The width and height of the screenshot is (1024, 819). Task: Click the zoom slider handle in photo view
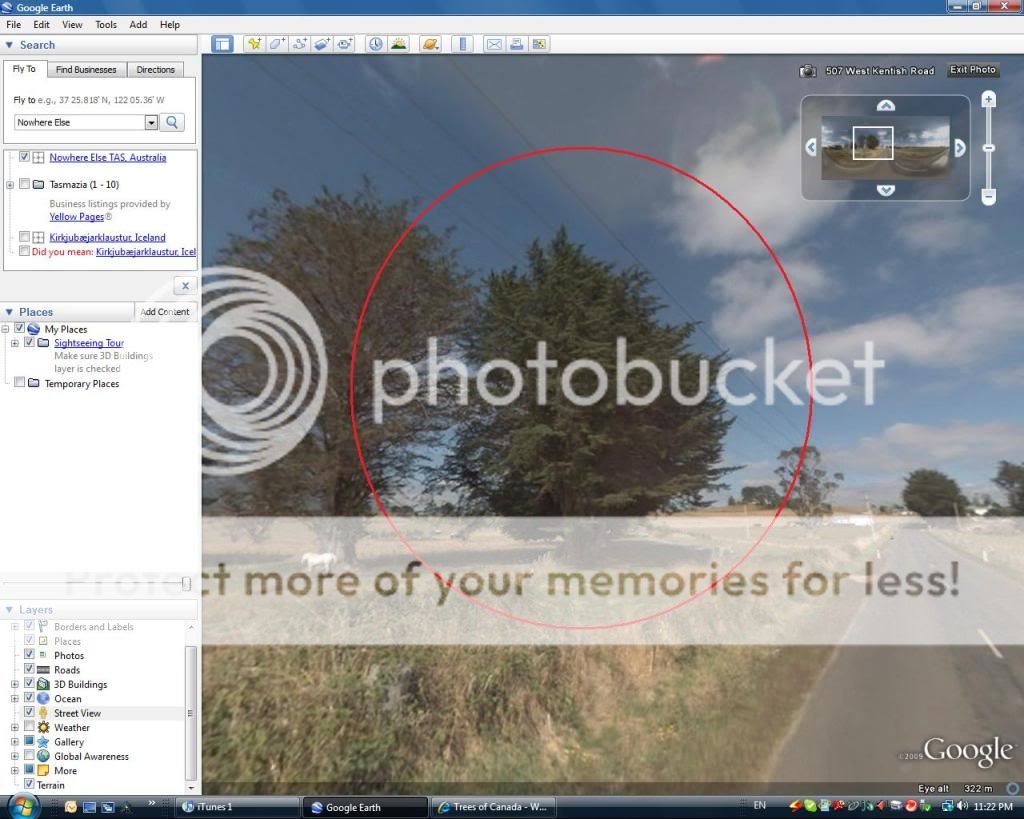pos(989,148)
